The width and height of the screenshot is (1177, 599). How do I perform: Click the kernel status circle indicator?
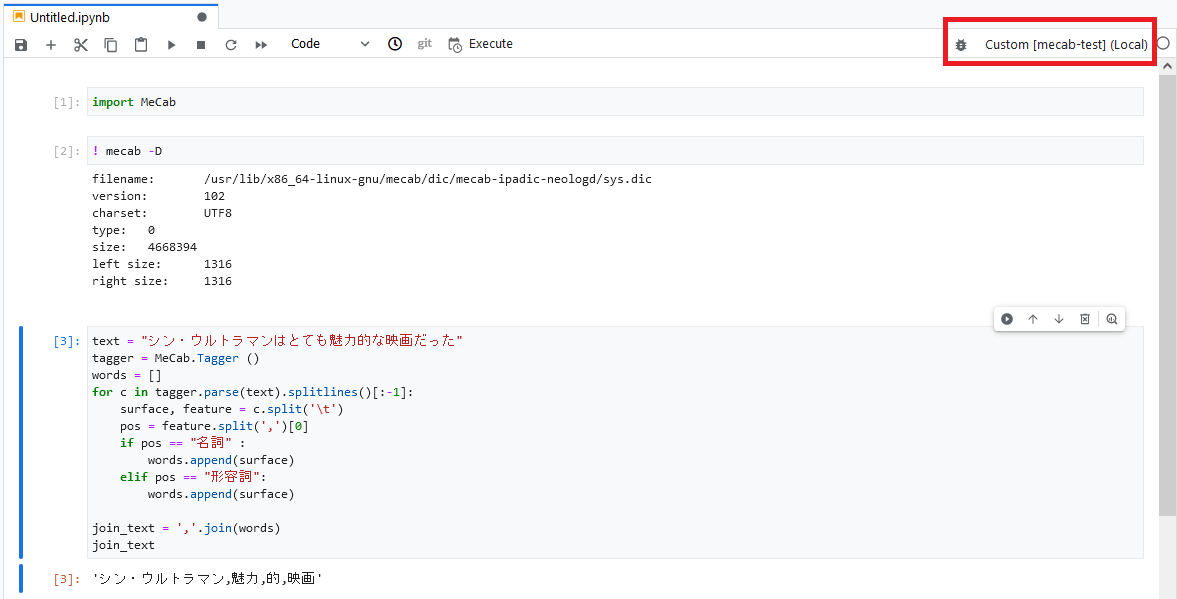pos(1163,44)
